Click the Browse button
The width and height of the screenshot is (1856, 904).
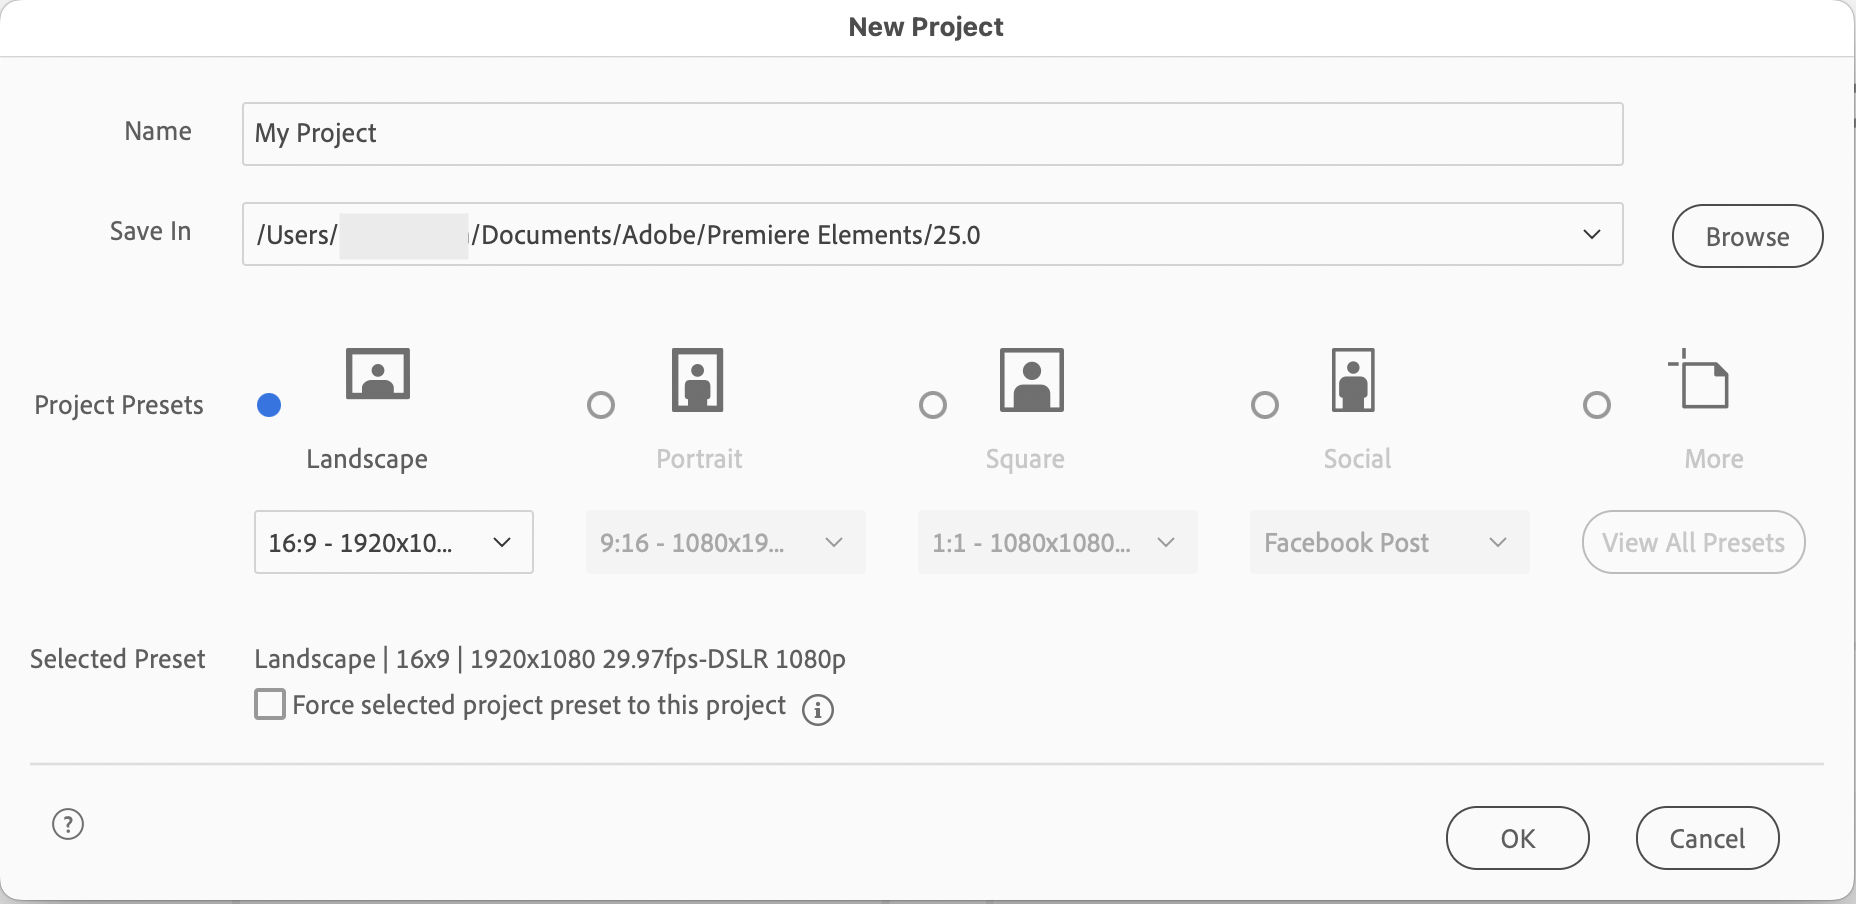[1746, 236]
